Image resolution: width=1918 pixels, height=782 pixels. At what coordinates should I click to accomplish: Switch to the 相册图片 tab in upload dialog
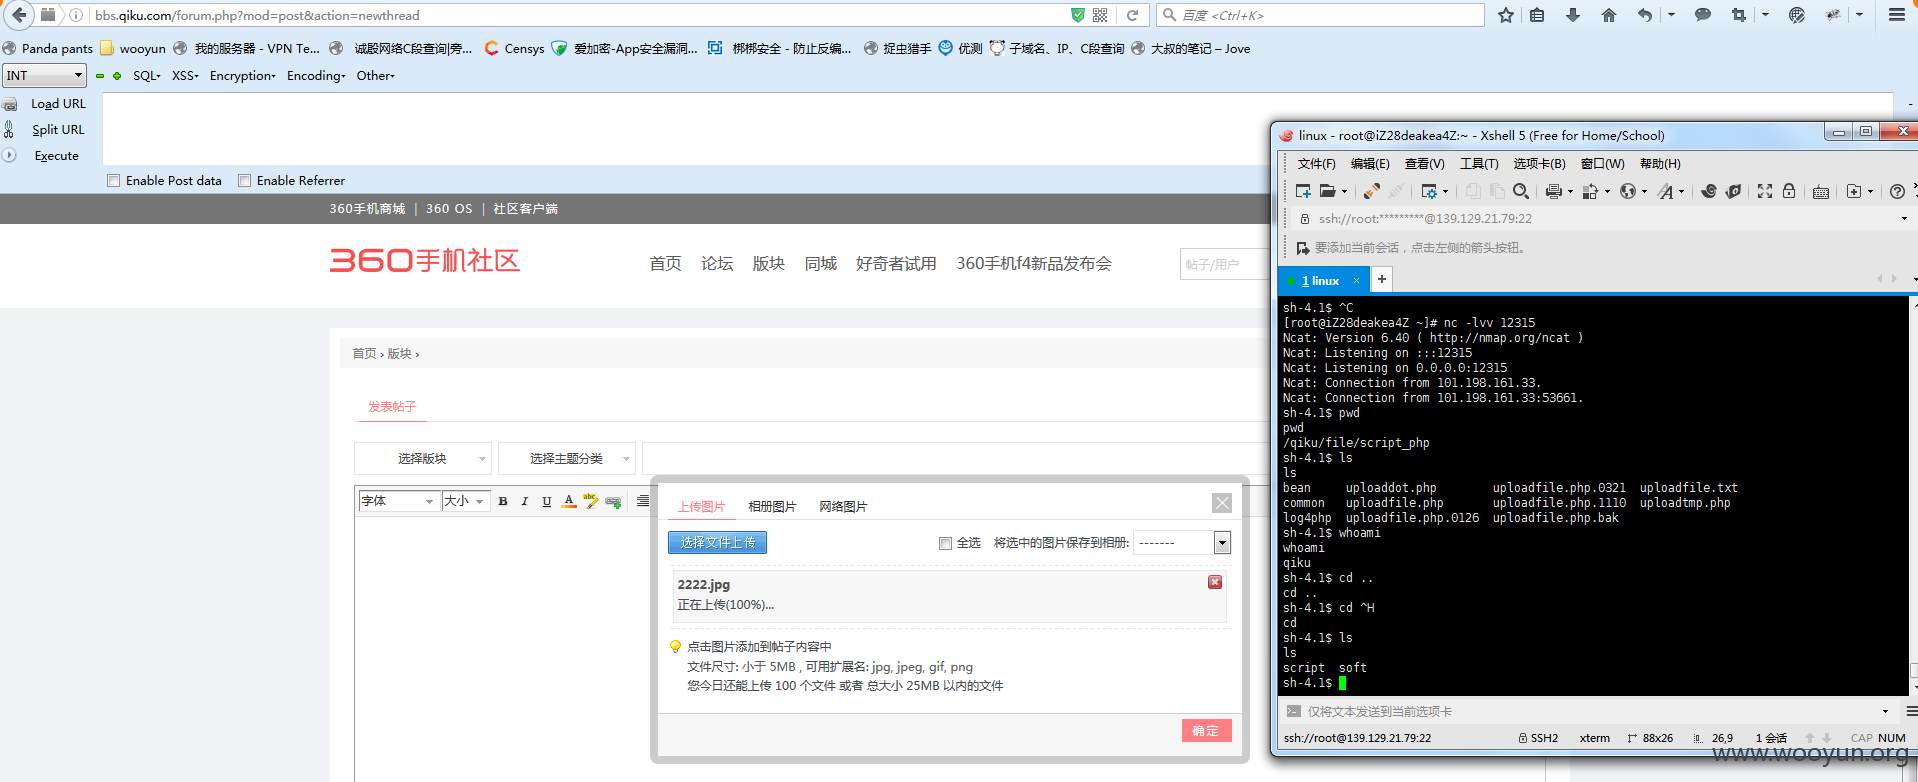coord(772,507)
